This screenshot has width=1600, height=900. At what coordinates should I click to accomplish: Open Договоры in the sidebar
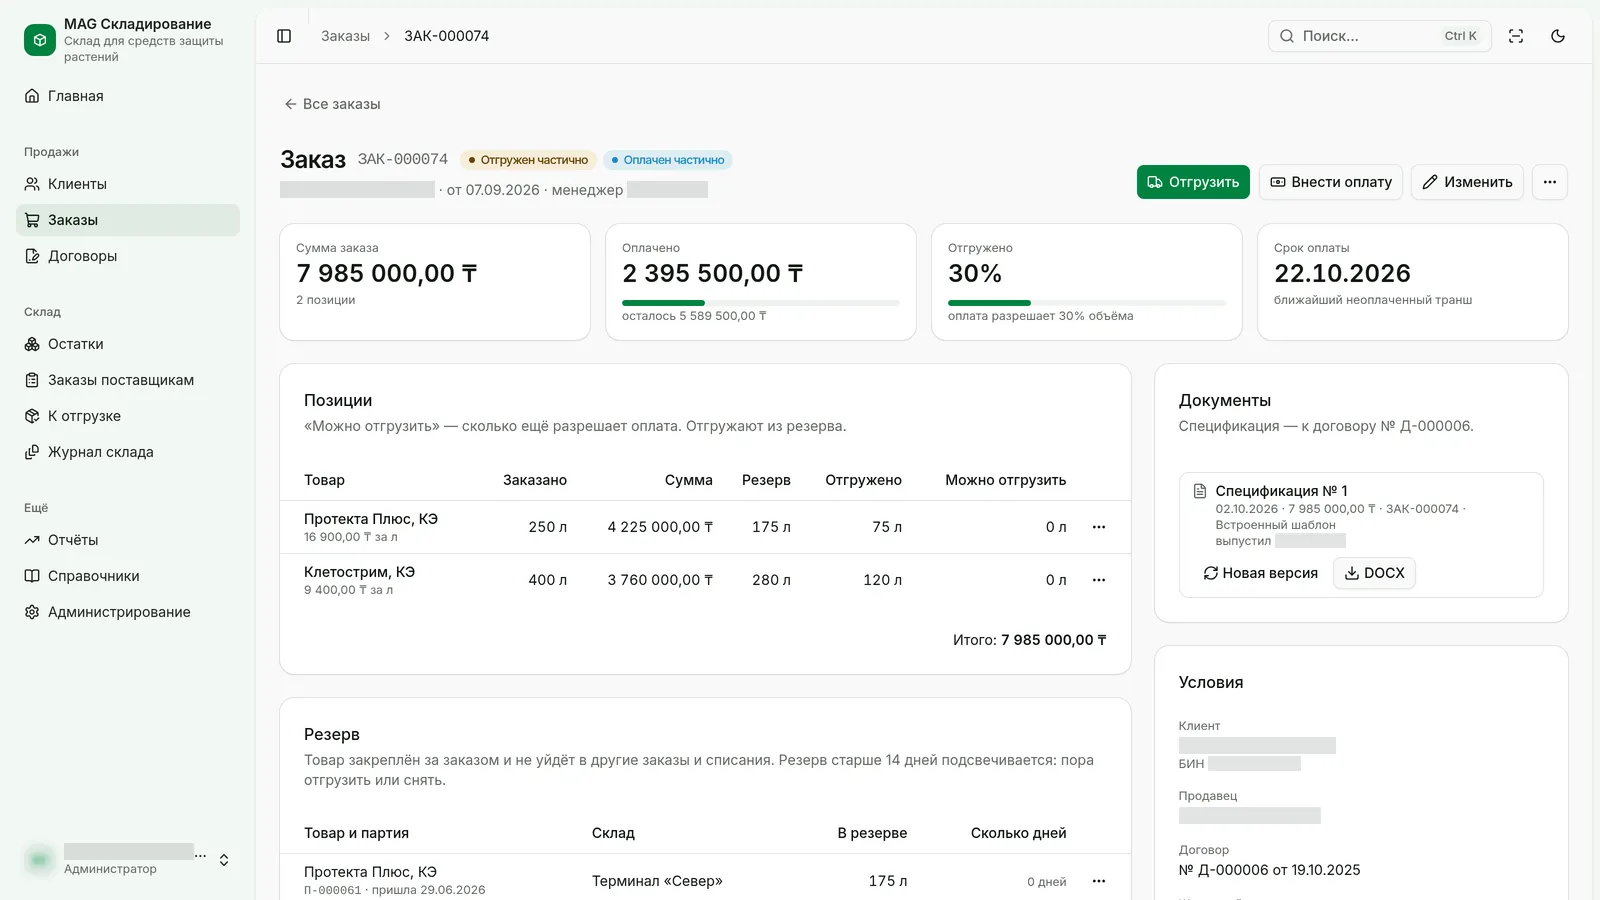(128, 256)
